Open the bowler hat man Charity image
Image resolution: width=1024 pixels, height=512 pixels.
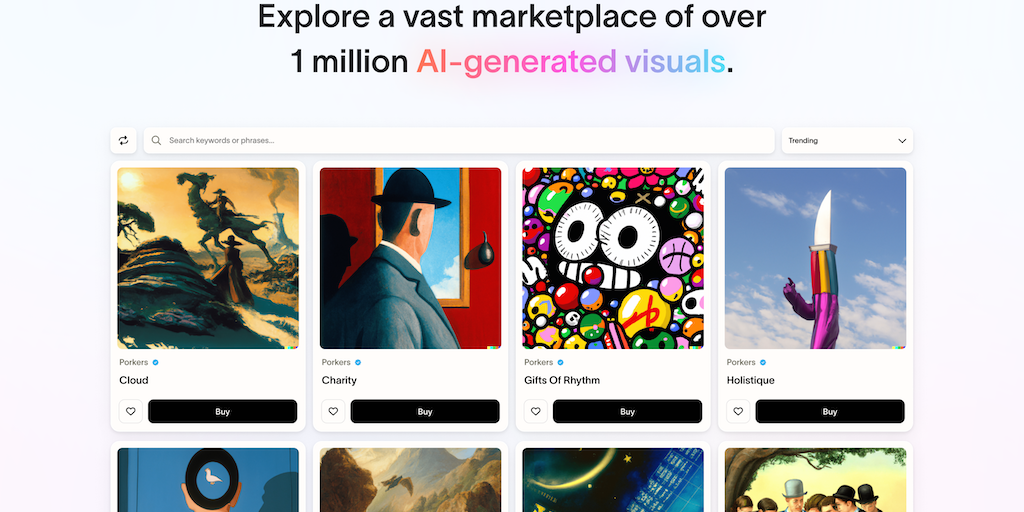(x=411, y=258)
